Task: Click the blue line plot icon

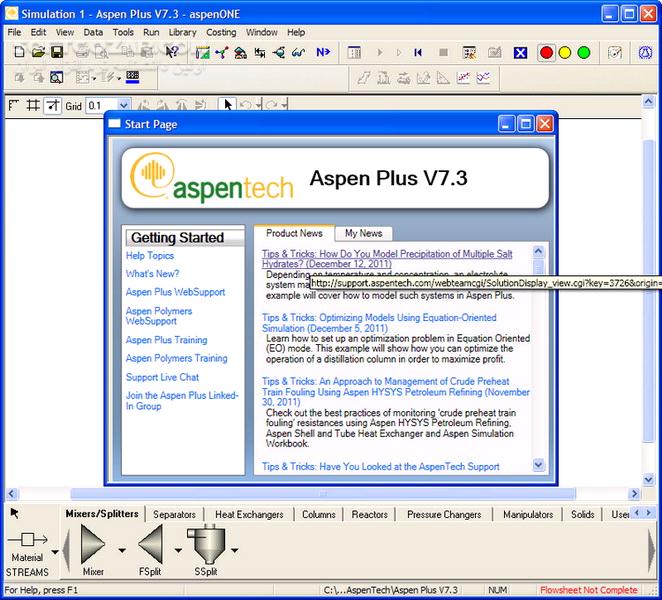Action: [x=483, y=78]
